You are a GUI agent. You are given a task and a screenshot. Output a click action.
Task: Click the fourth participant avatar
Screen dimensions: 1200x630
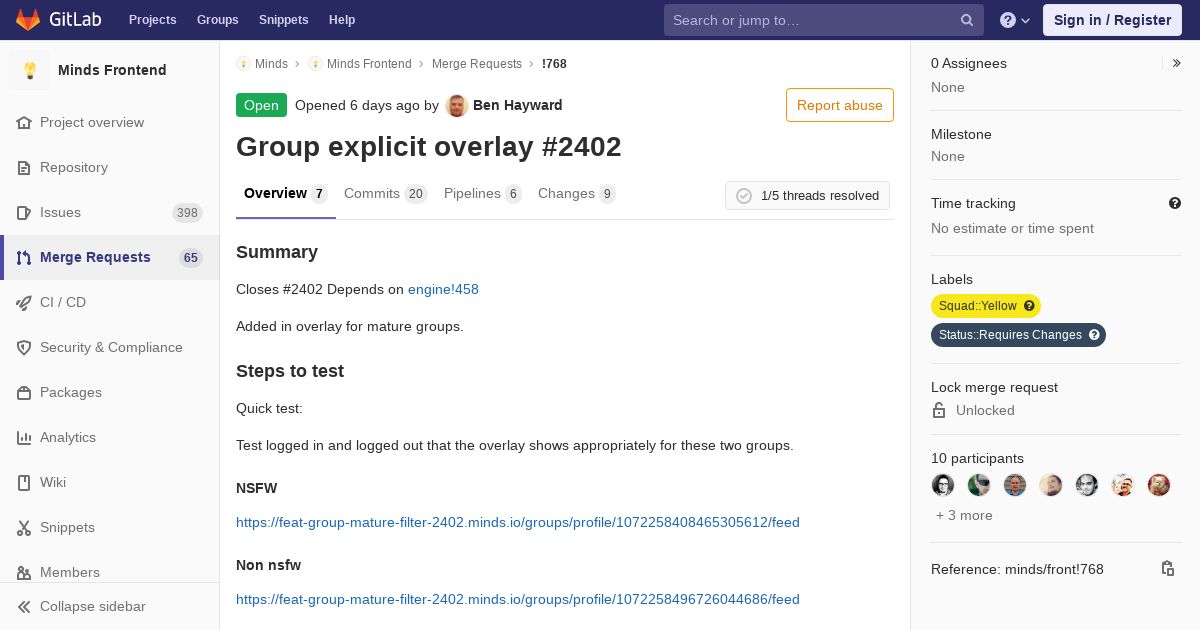click(x=1051, y=485)
